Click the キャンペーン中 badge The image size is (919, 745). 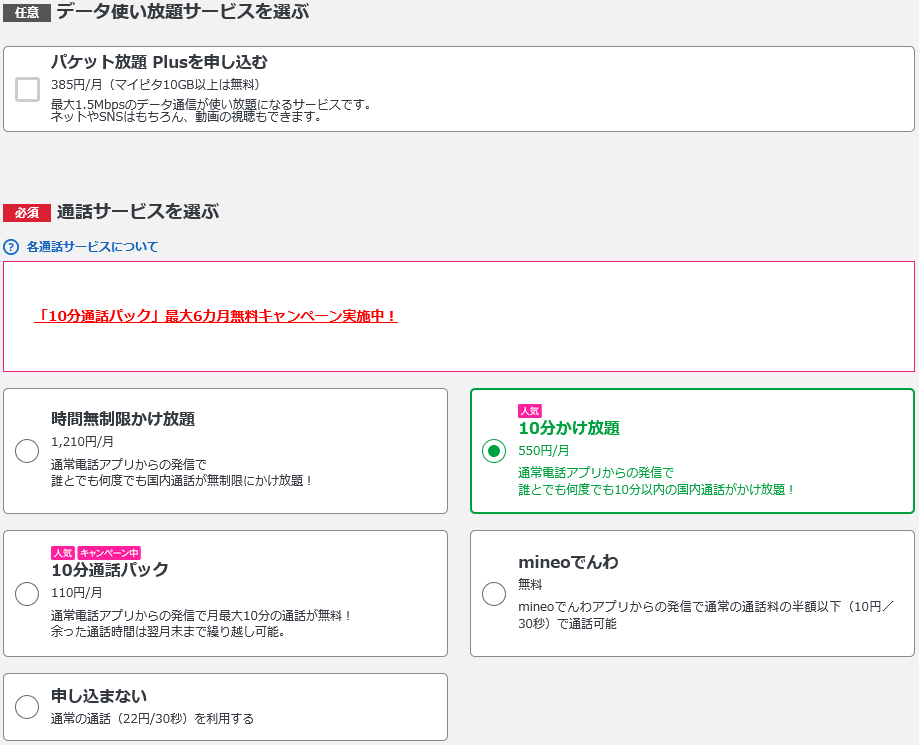[x=110, y=552]
